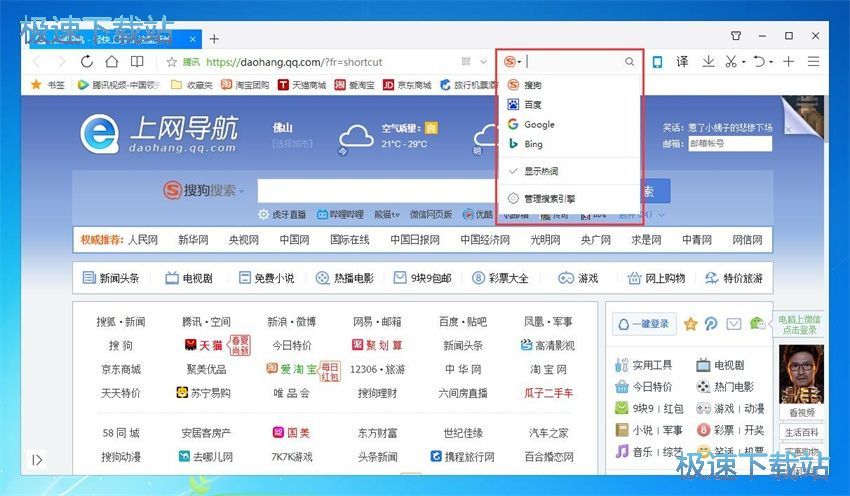
Task: Click the 上网导航 logo
Action: tap(158, 133)
